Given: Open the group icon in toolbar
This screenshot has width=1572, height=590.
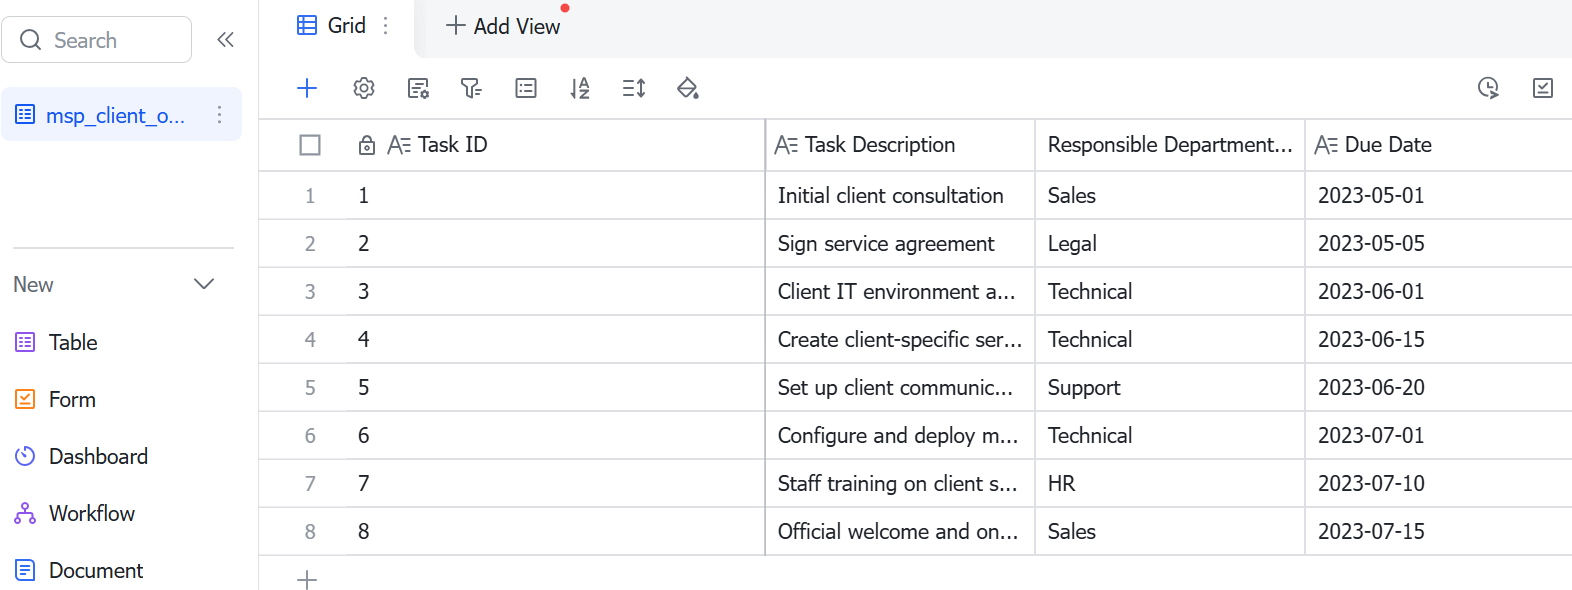Looking at the screenshot, I should (x=526, y=88).
